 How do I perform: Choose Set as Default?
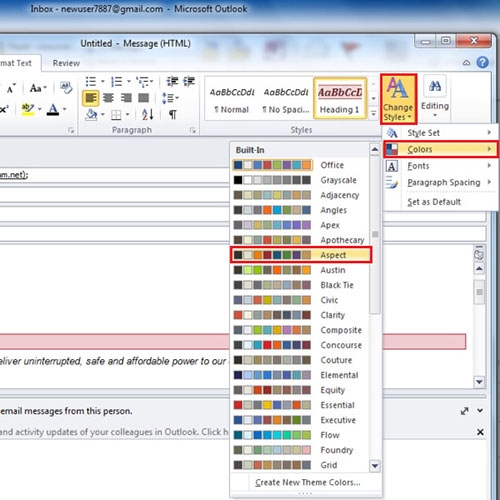click(x=440, y=202)
